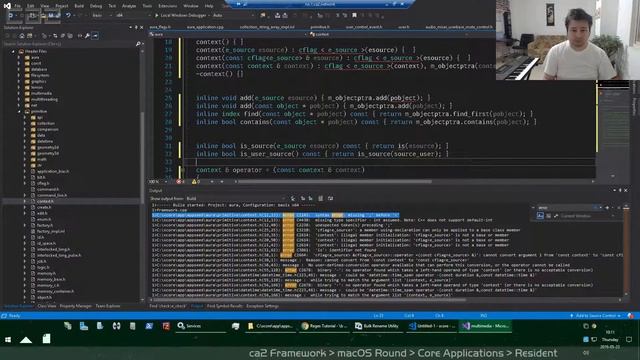The height and width of the screenshot is (360, 640).
Task: Open the Analyze menu
Action: click(129, 6)
